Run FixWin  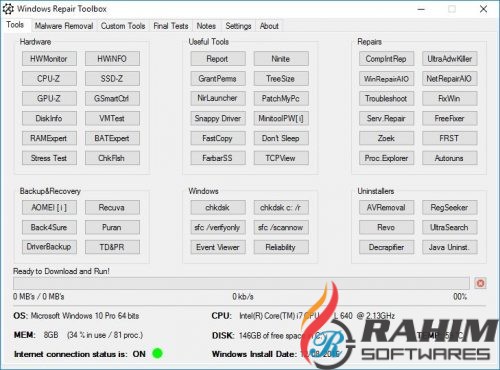pos(450,98)
